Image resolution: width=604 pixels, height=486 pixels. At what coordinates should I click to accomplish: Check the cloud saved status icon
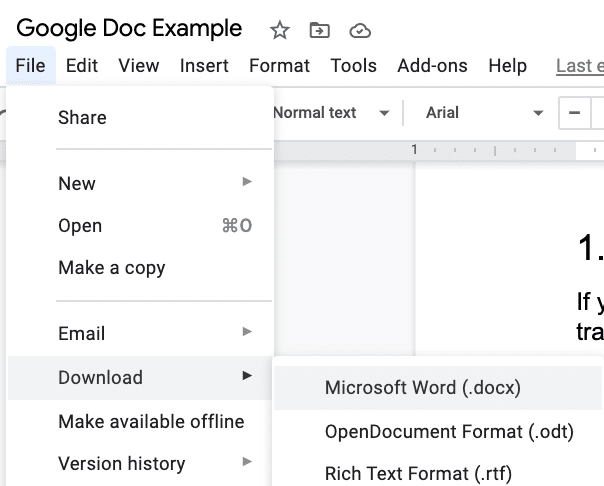(360, 31)
